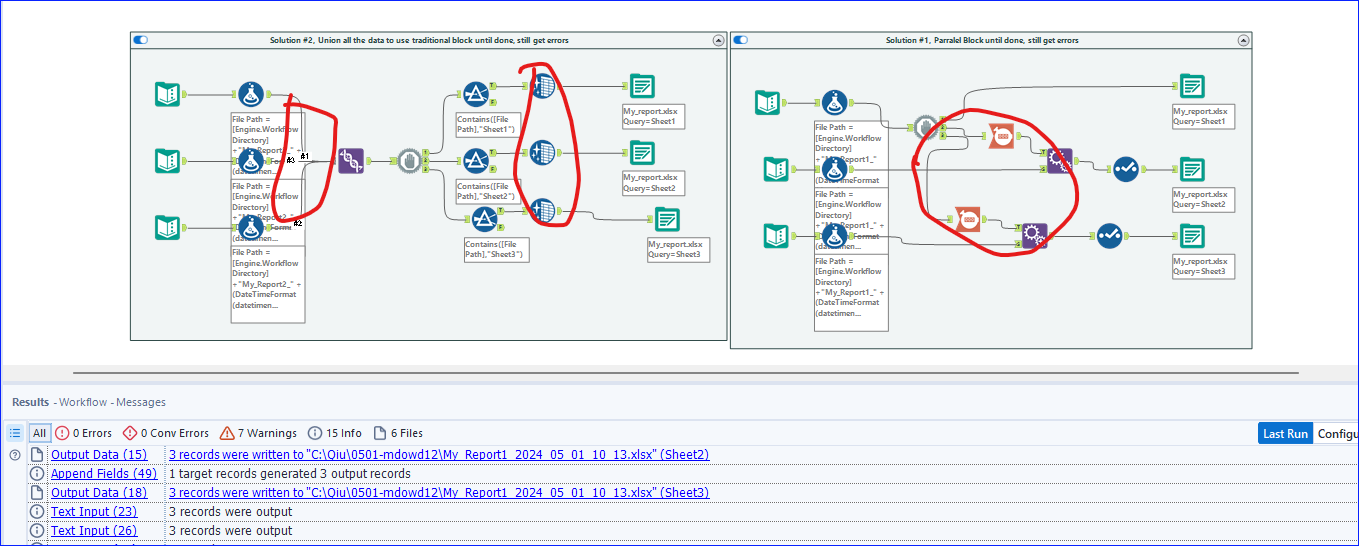Screen dimensions: 1359x546
Task: Disable the Solution #1 container toggle
Action: (x=741, y=40)
